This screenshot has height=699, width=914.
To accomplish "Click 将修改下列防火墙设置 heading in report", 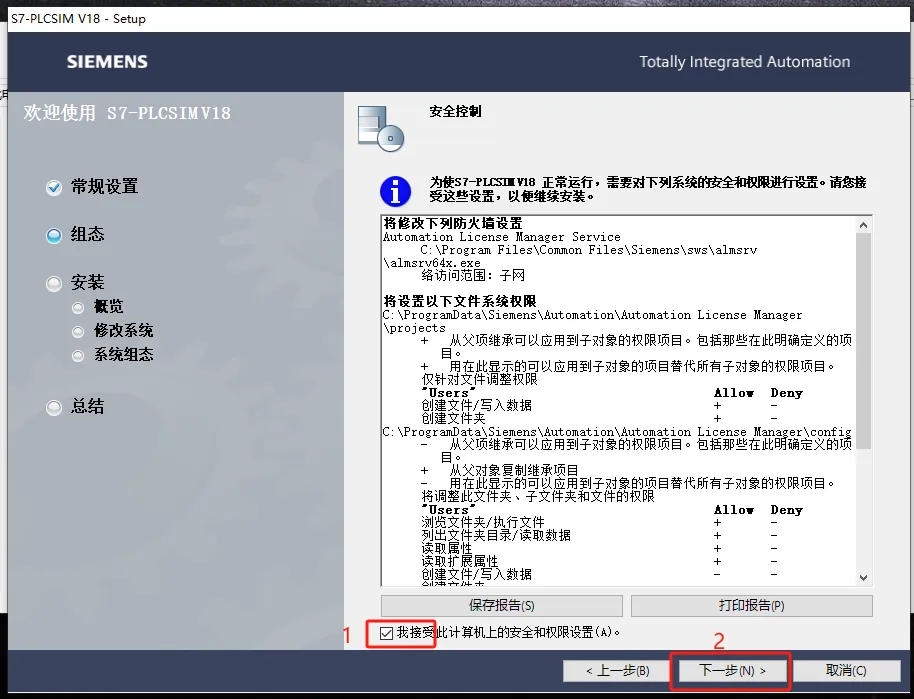I will pyautogui.click(x=453, y=223).
